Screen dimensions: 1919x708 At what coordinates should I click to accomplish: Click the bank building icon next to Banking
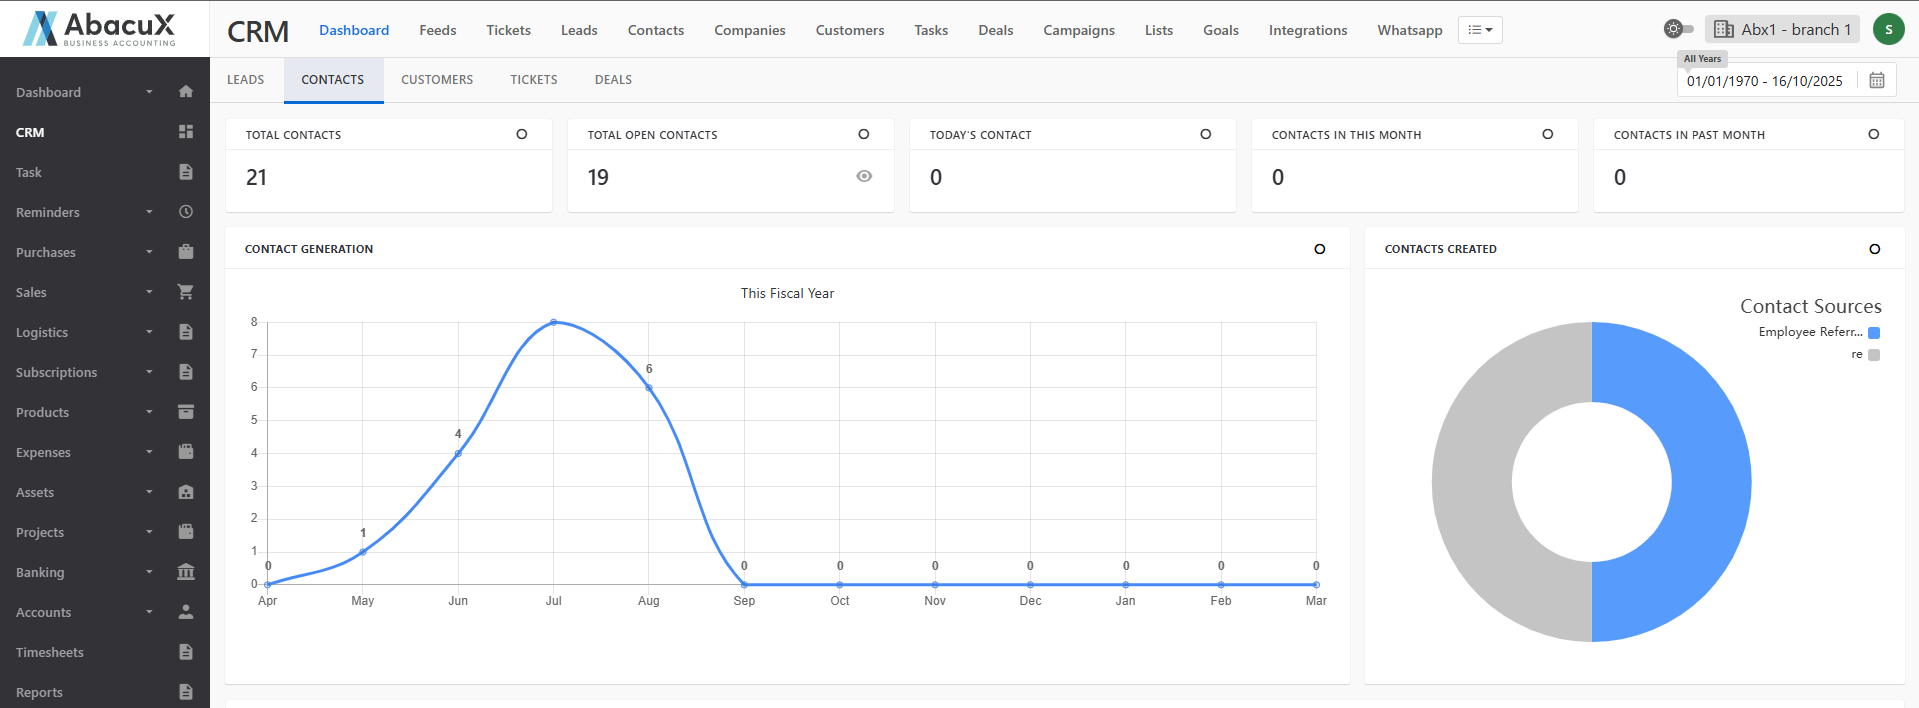coord(185,572)
